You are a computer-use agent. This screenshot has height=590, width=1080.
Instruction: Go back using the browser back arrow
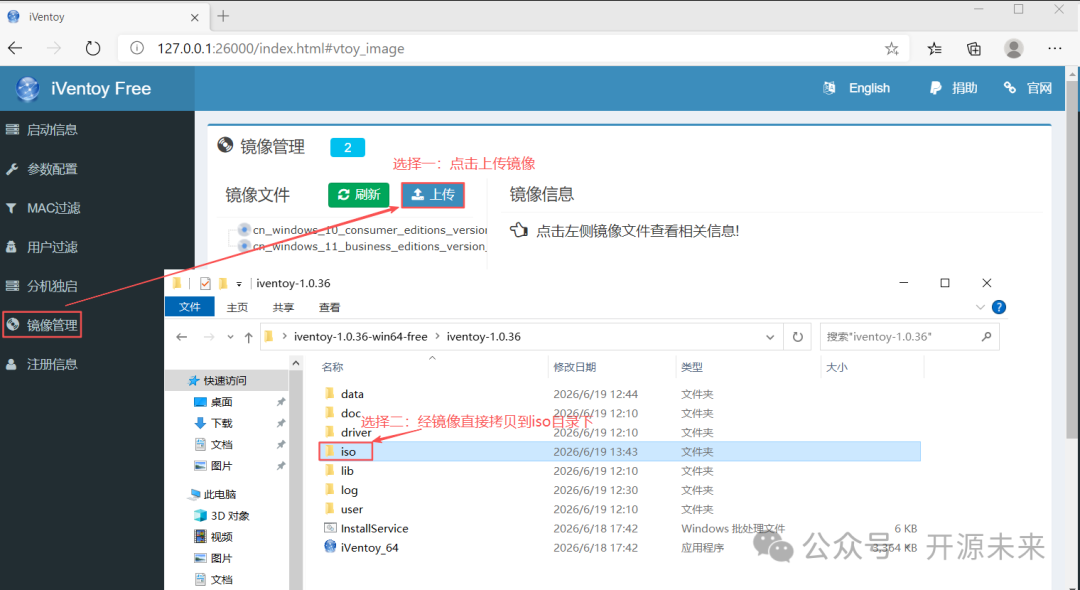coord(15,48)
